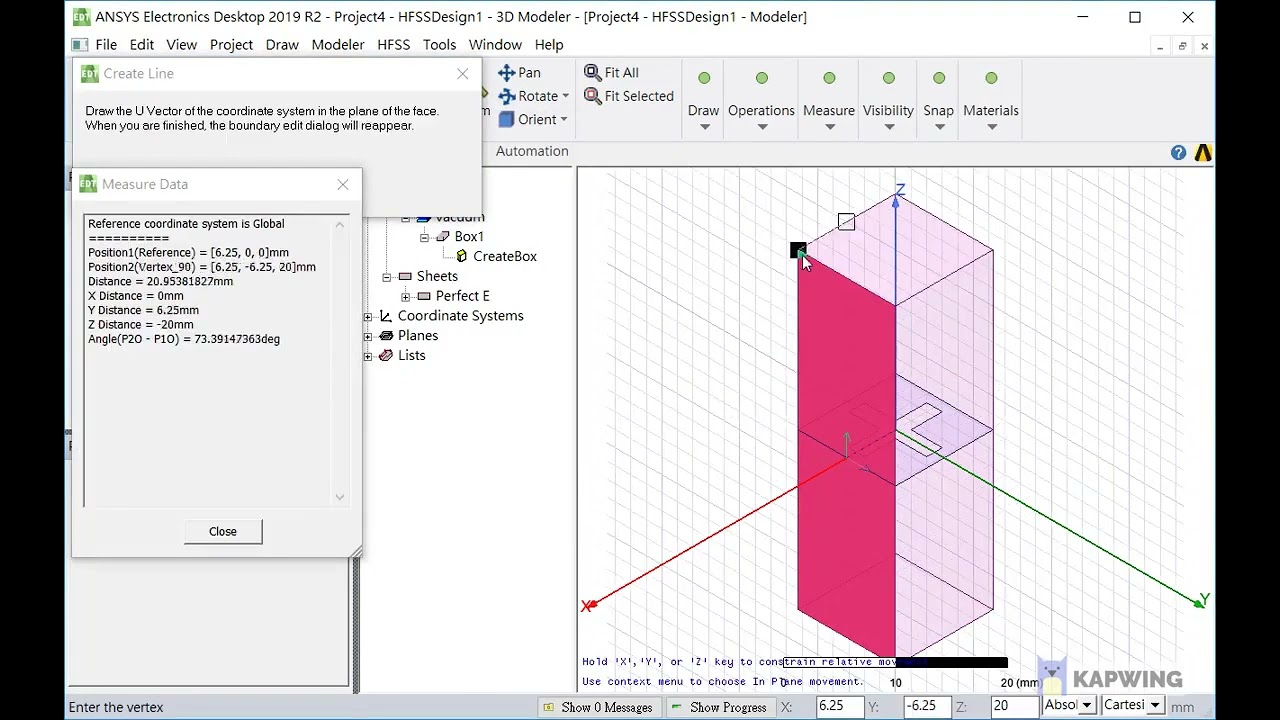
Task: Click Measure Data scrollbar up arrow
Action: 340,225
